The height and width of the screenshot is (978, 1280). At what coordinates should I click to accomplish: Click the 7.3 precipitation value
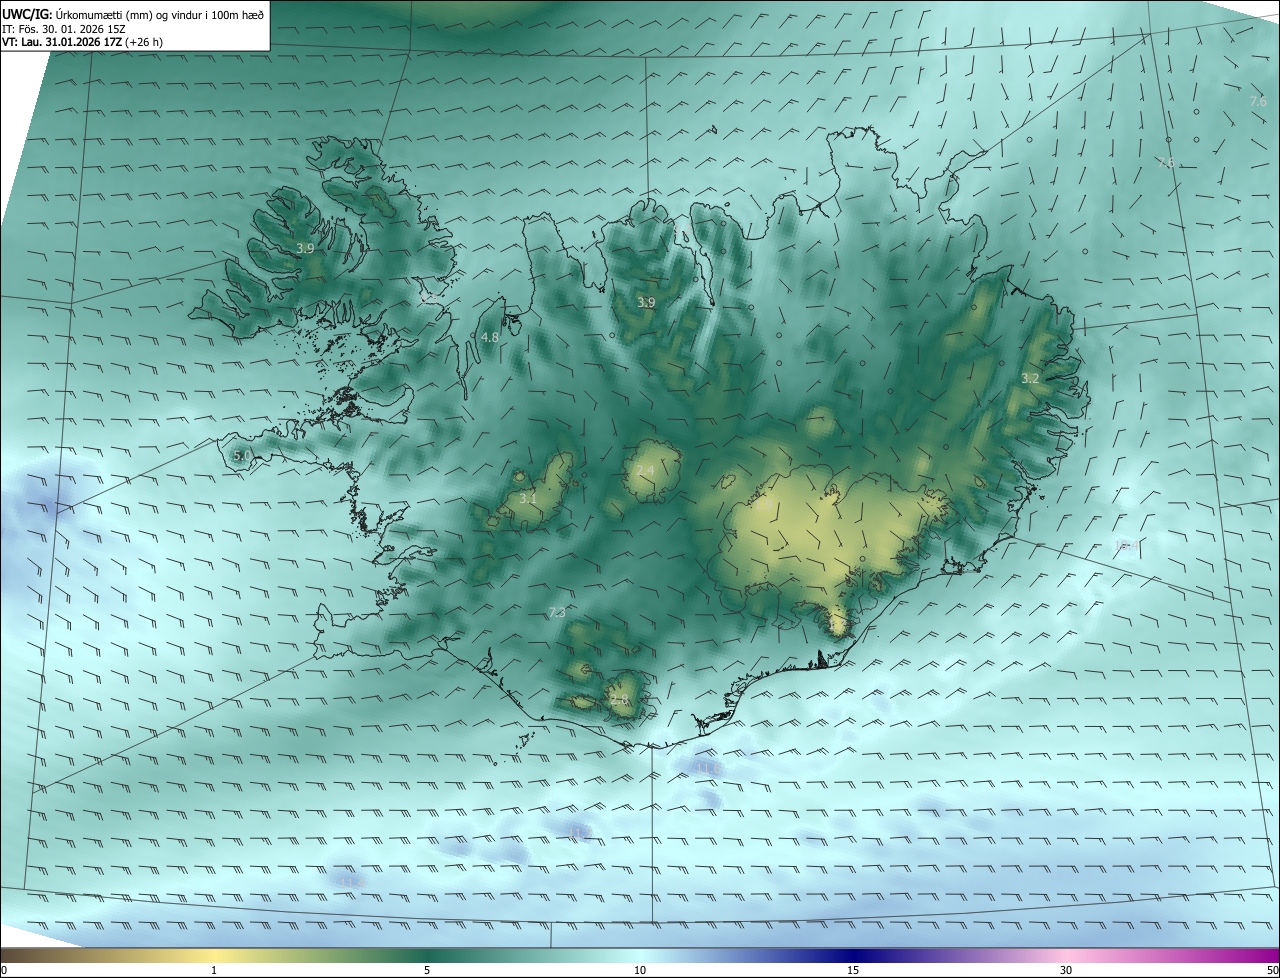(557, 612)
